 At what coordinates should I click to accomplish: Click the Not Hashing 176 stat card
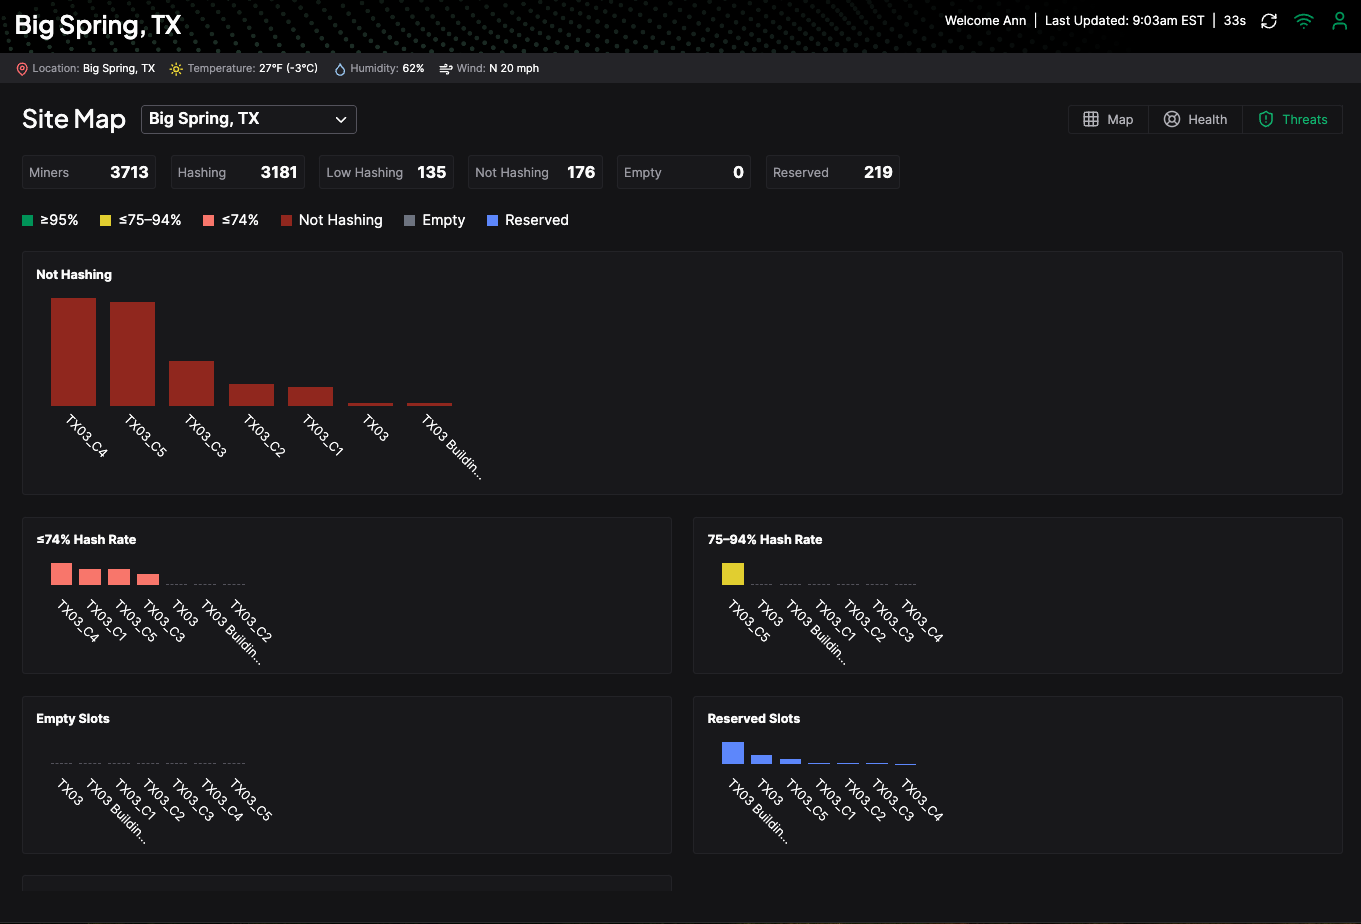(535, 172)
